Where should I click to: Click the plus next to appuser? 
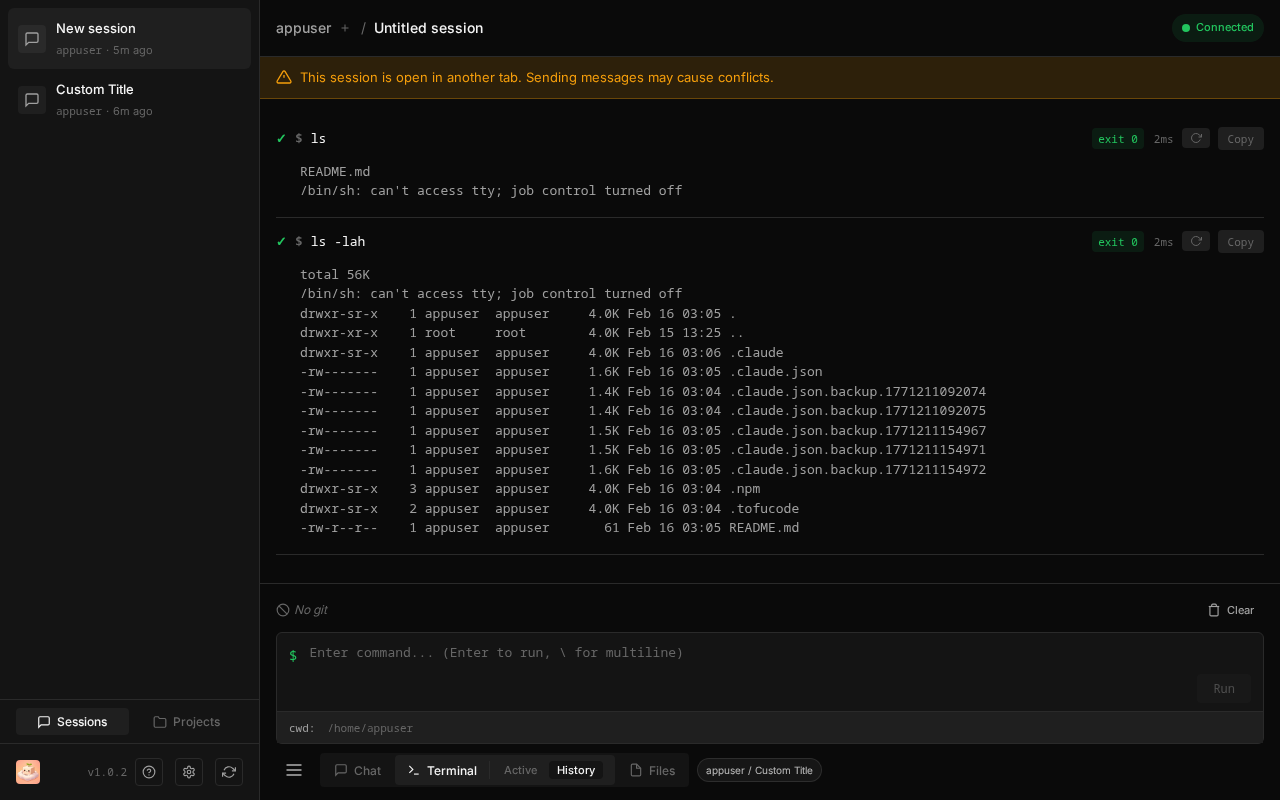(345, 28)
